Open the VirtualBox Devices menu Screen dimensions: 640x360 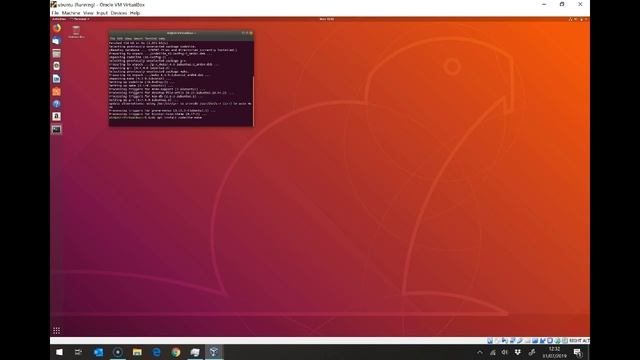(119, 13)
